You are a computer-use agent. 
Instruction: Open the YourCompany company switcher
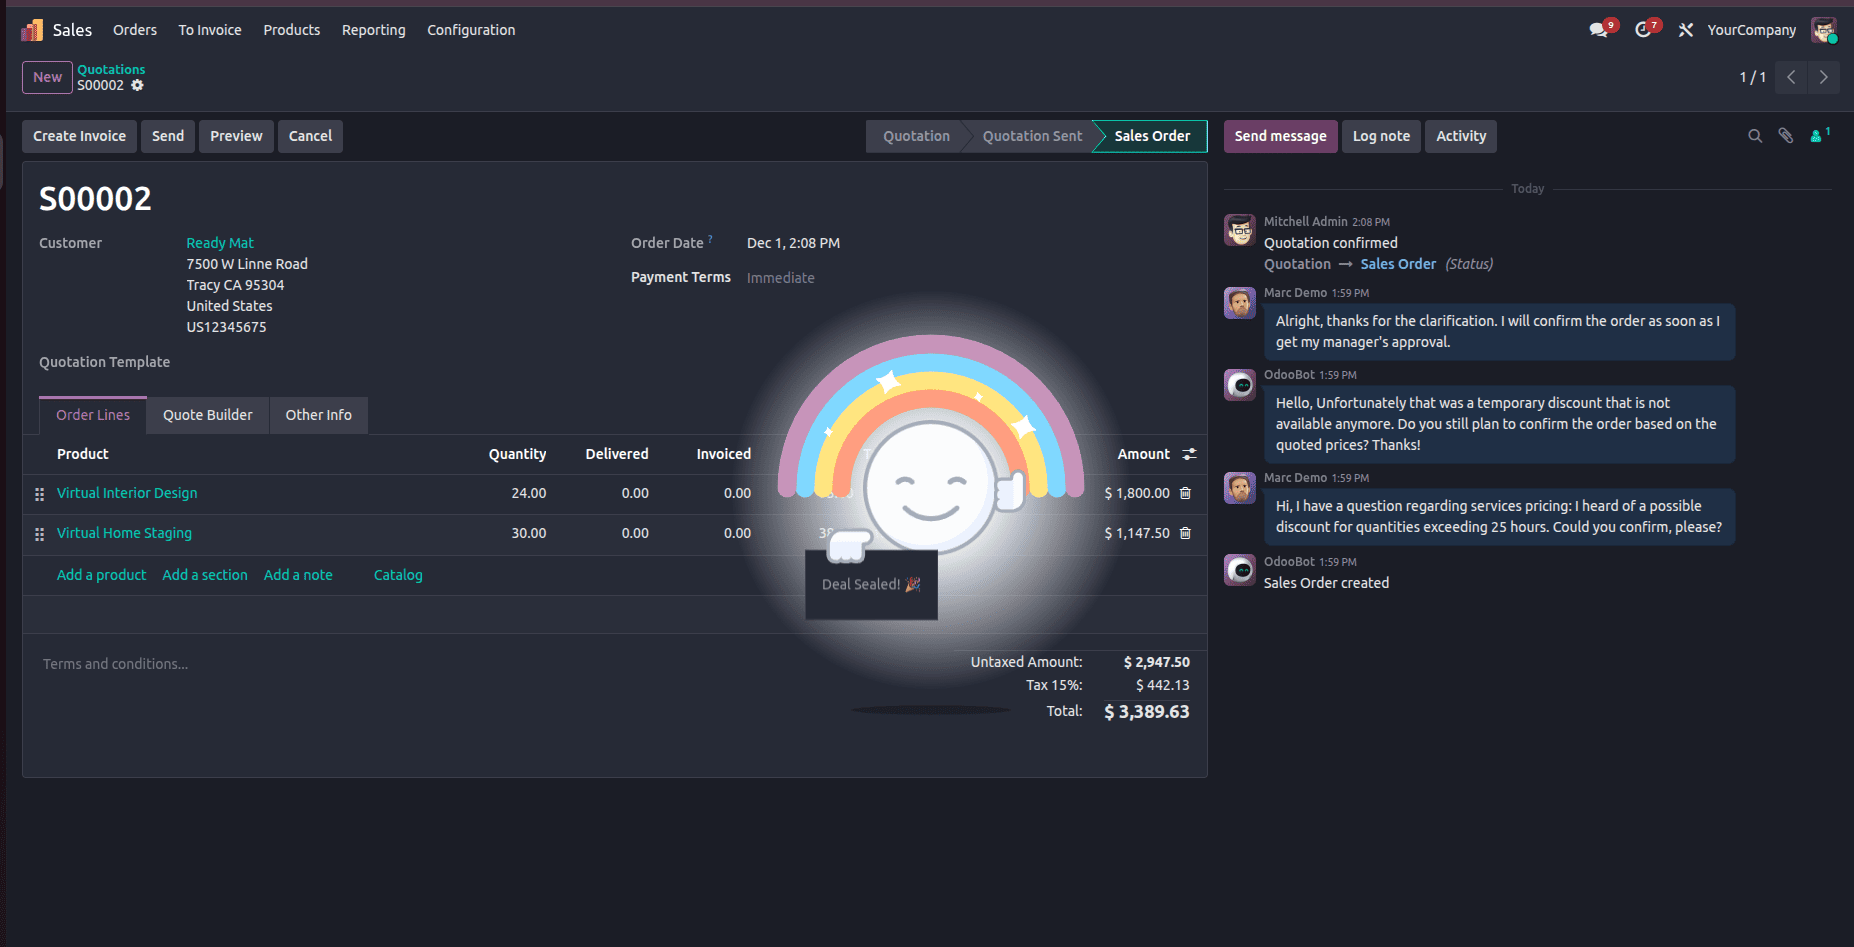coord(1751,29)
